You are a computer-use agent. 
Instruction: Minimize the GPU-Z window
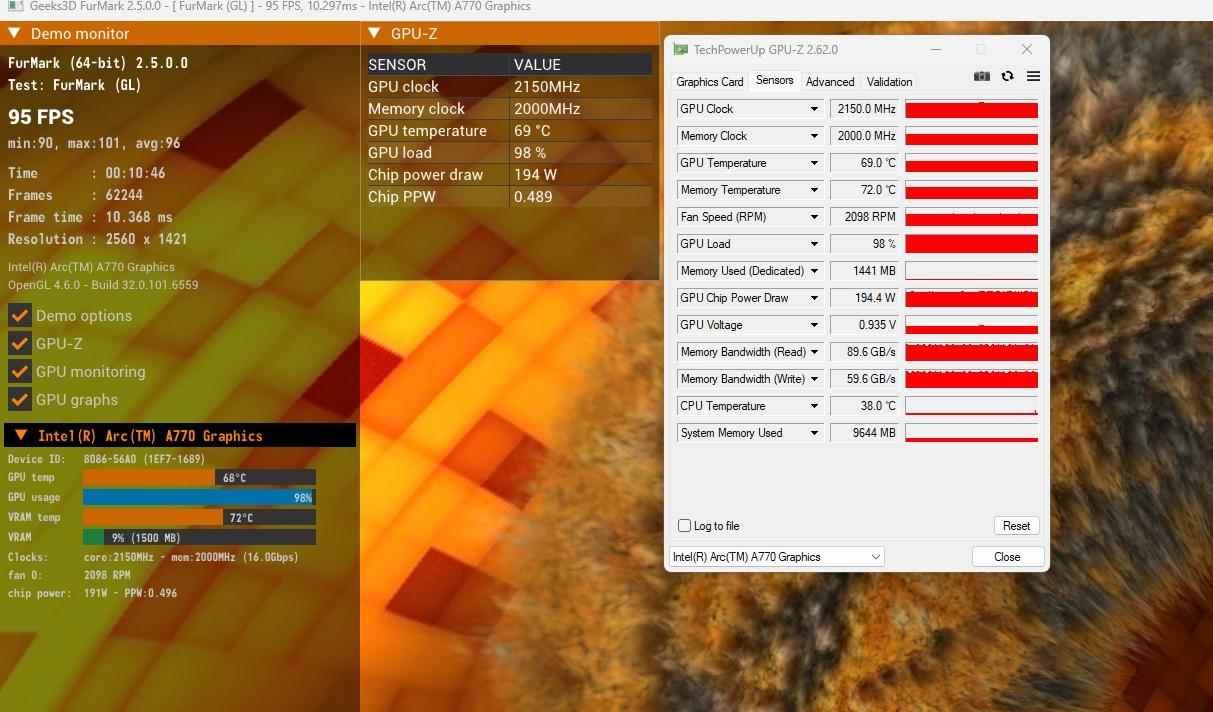(935, 49)
